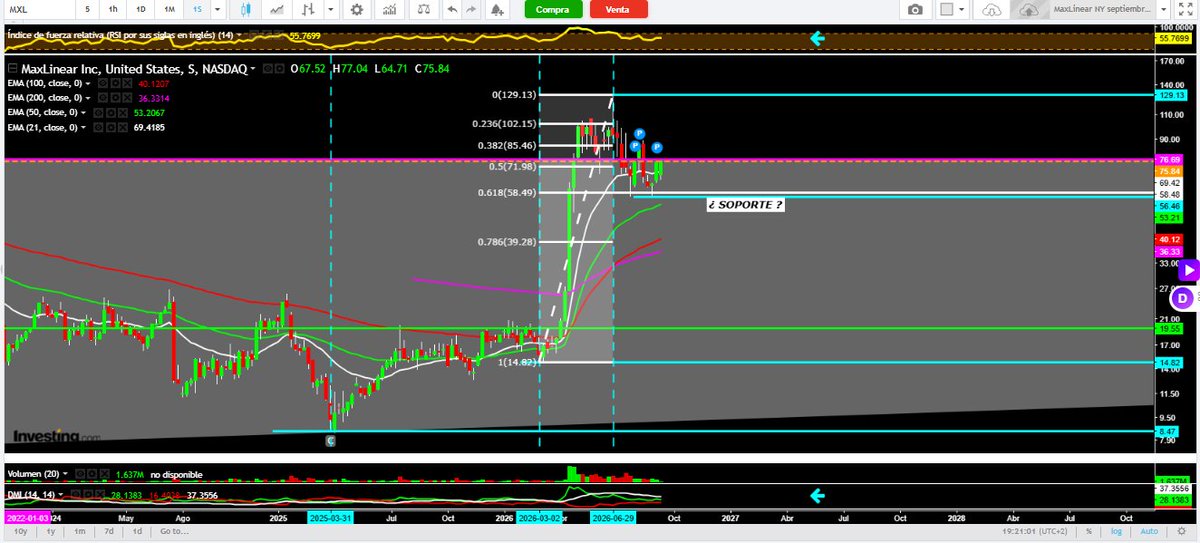Expand the RSI indicator legend dropdown arrow
The image size is (1200, 543).
click(x=239, y=35)
